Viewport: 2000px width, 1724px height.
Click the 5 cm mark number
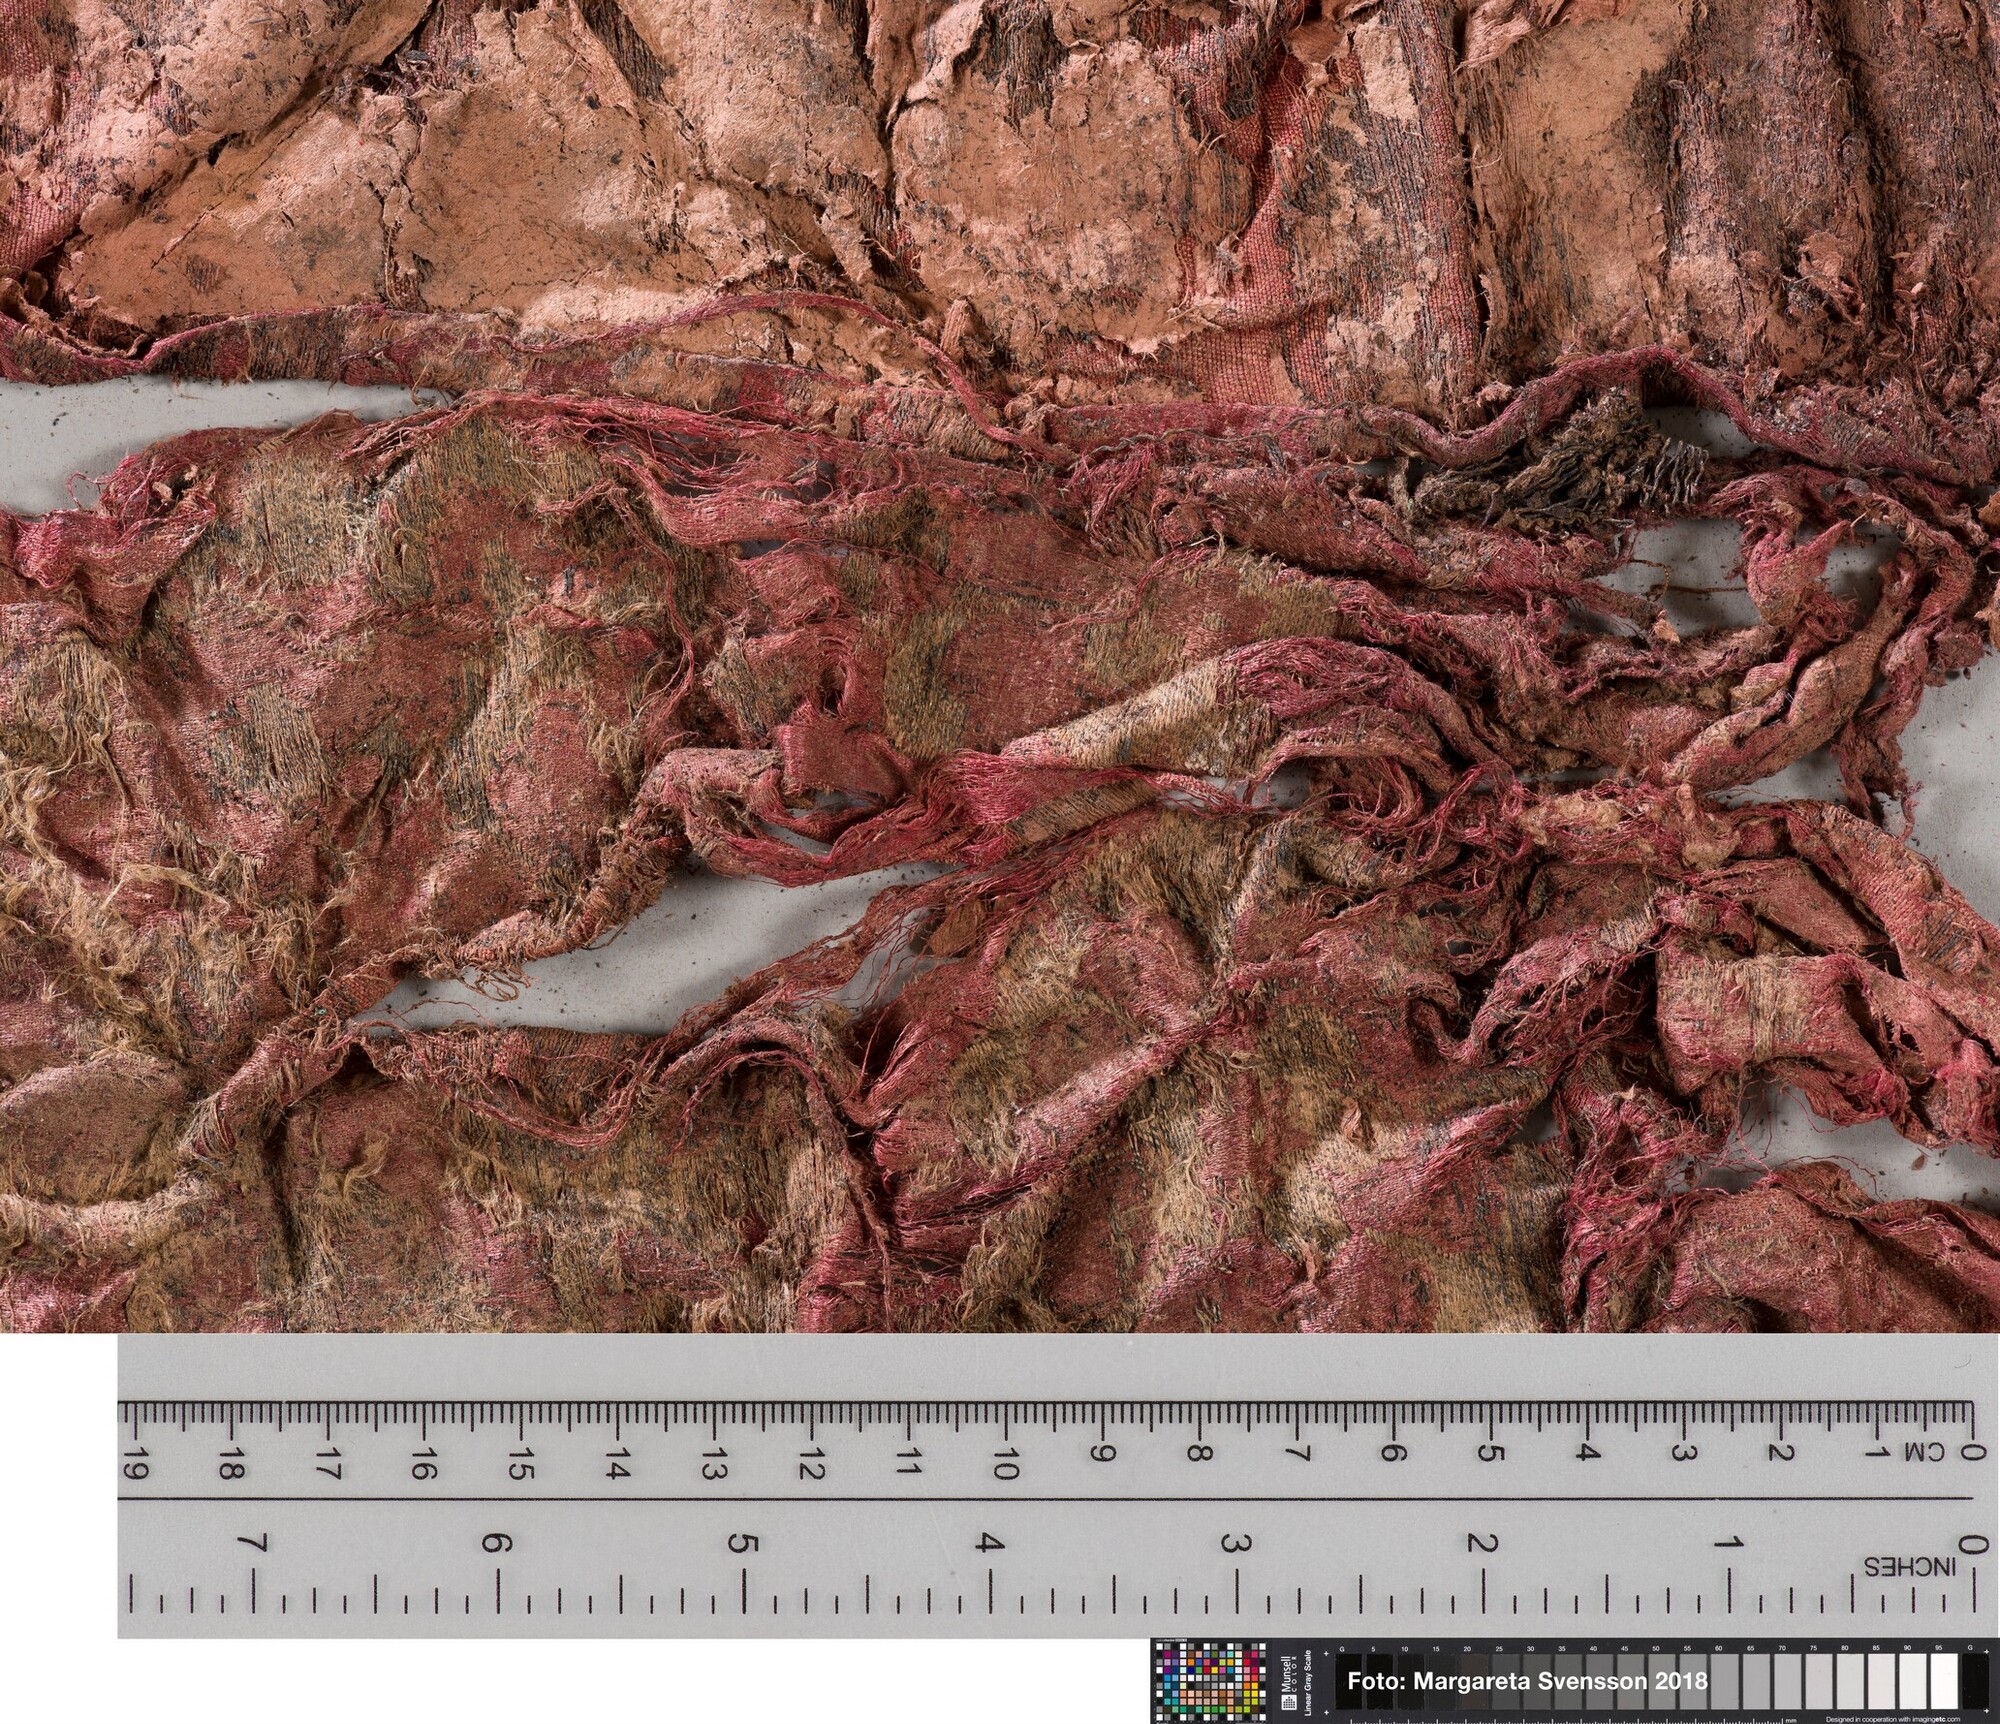pos(1489,1453)
